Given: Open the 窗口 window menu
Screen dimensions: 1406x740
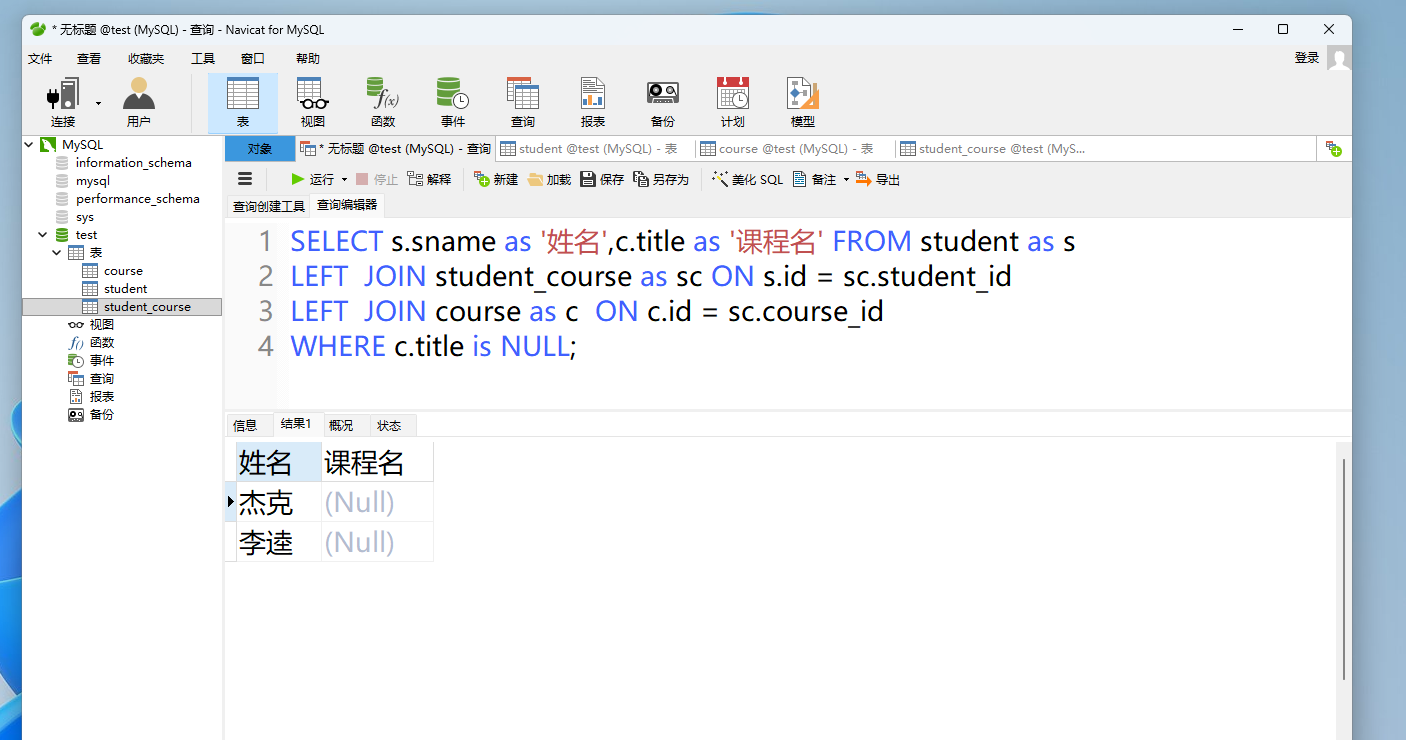Looking at the screenshot, I should (x=253, y=59).
